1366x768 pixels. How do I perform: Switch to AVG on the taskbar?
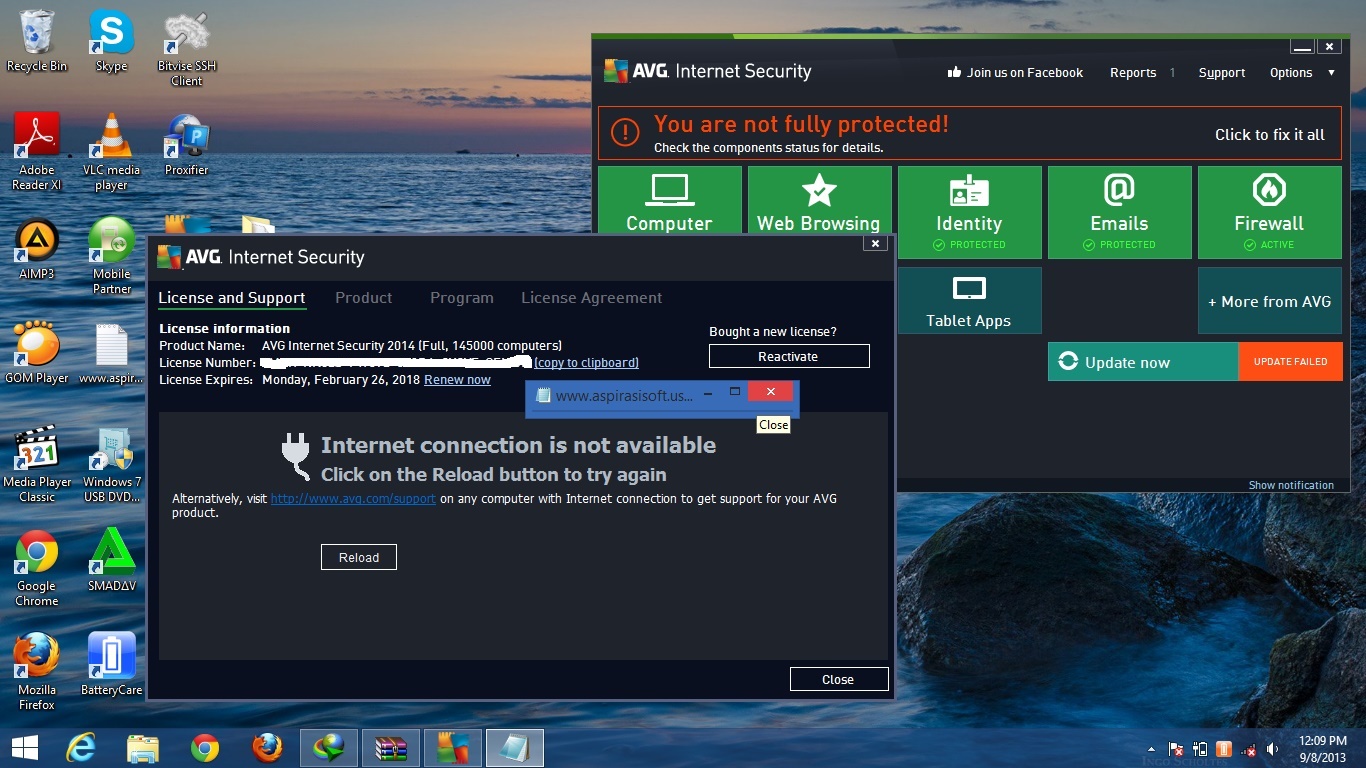[x=453, y=747]
